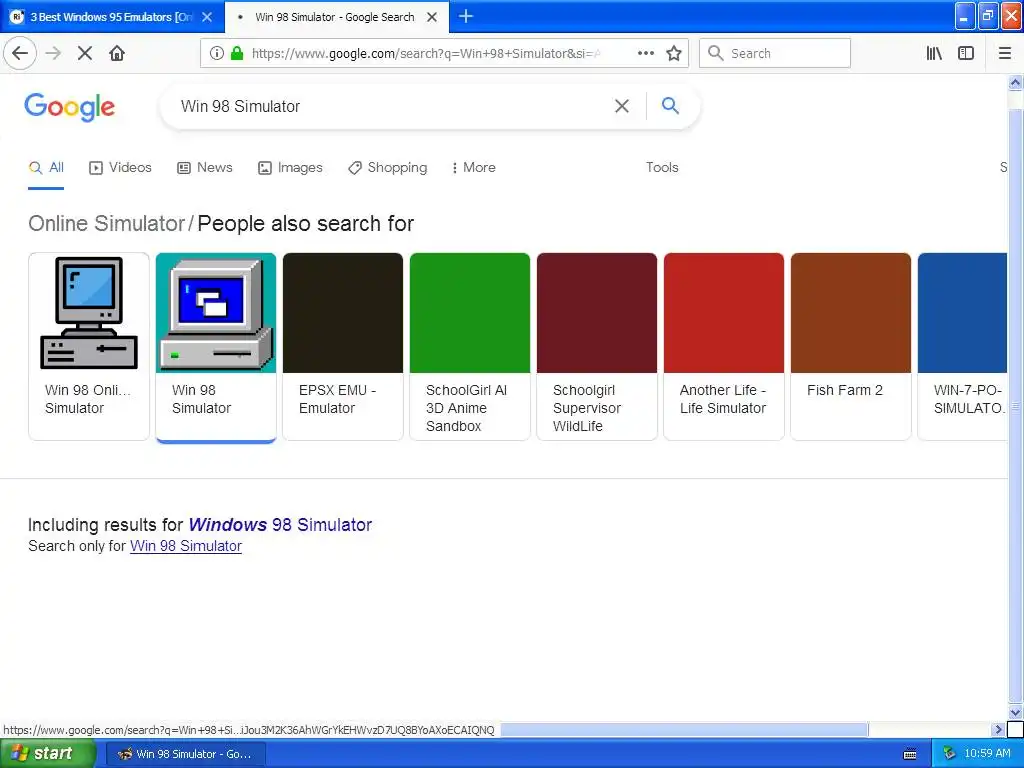Click the green secure padlock icon

[237, 53]
